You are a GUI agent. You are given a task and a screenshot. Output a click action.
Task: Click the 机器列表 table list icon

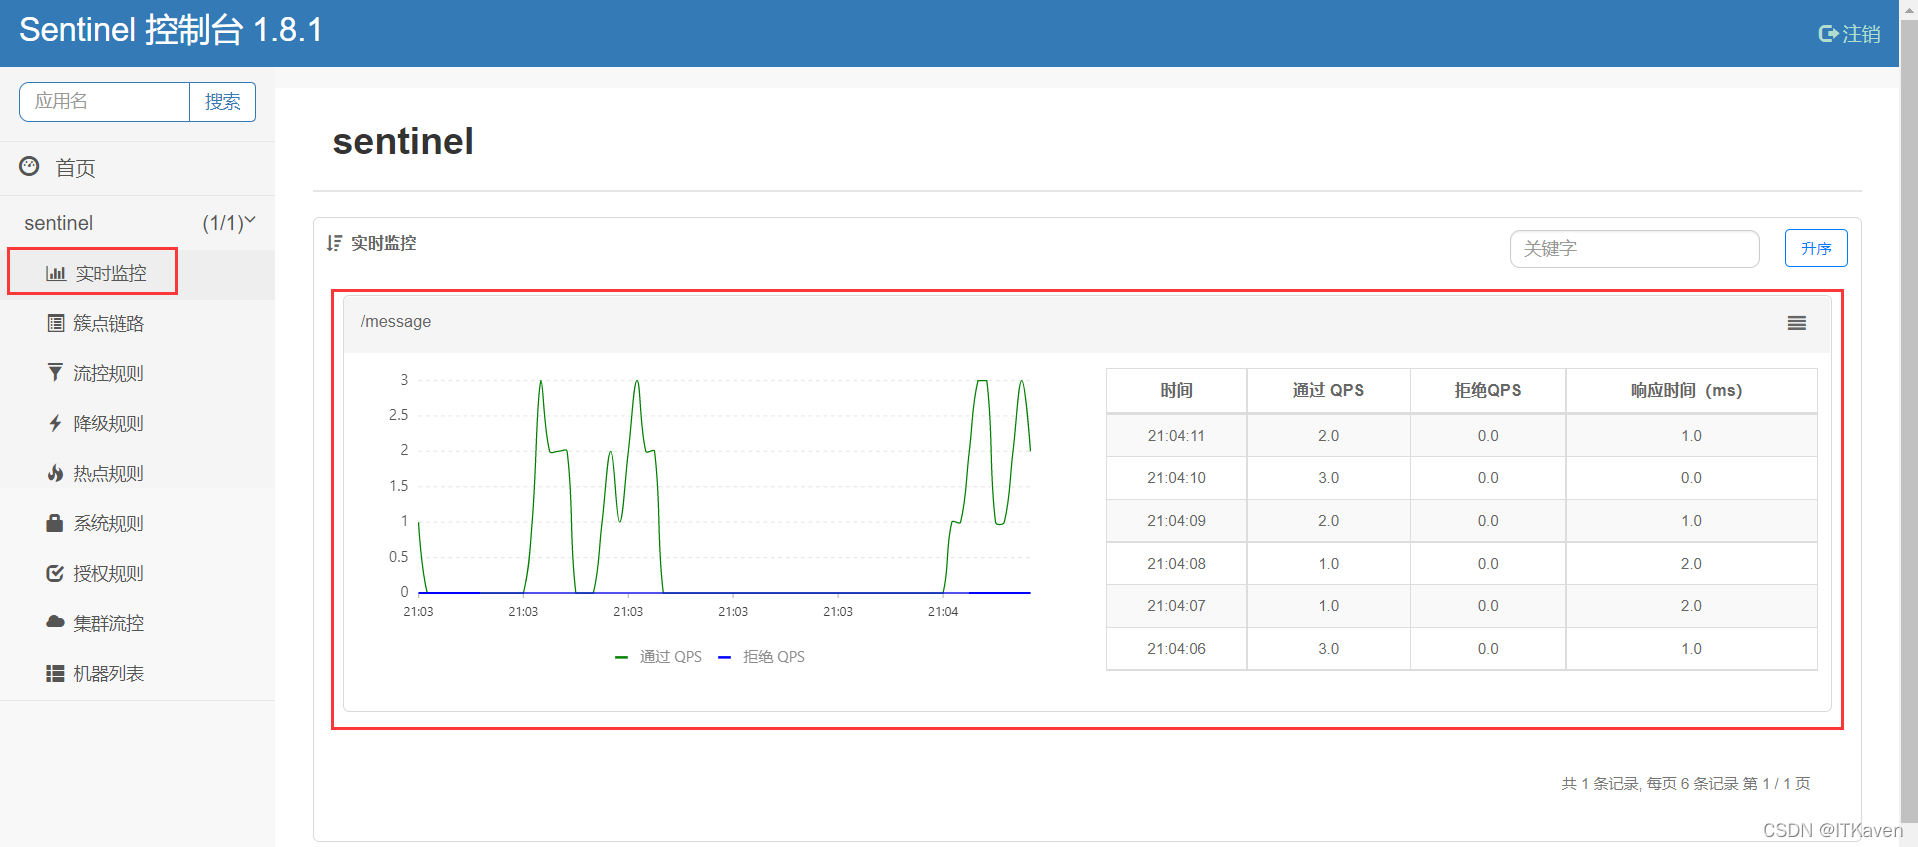click(55, 673)
